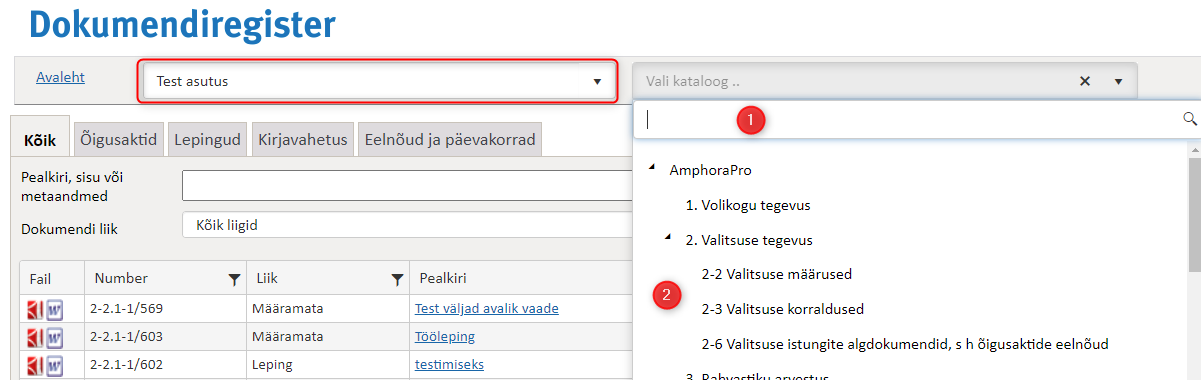
Task: Open the Tööleping document link
Action: (x=445, y=337)
